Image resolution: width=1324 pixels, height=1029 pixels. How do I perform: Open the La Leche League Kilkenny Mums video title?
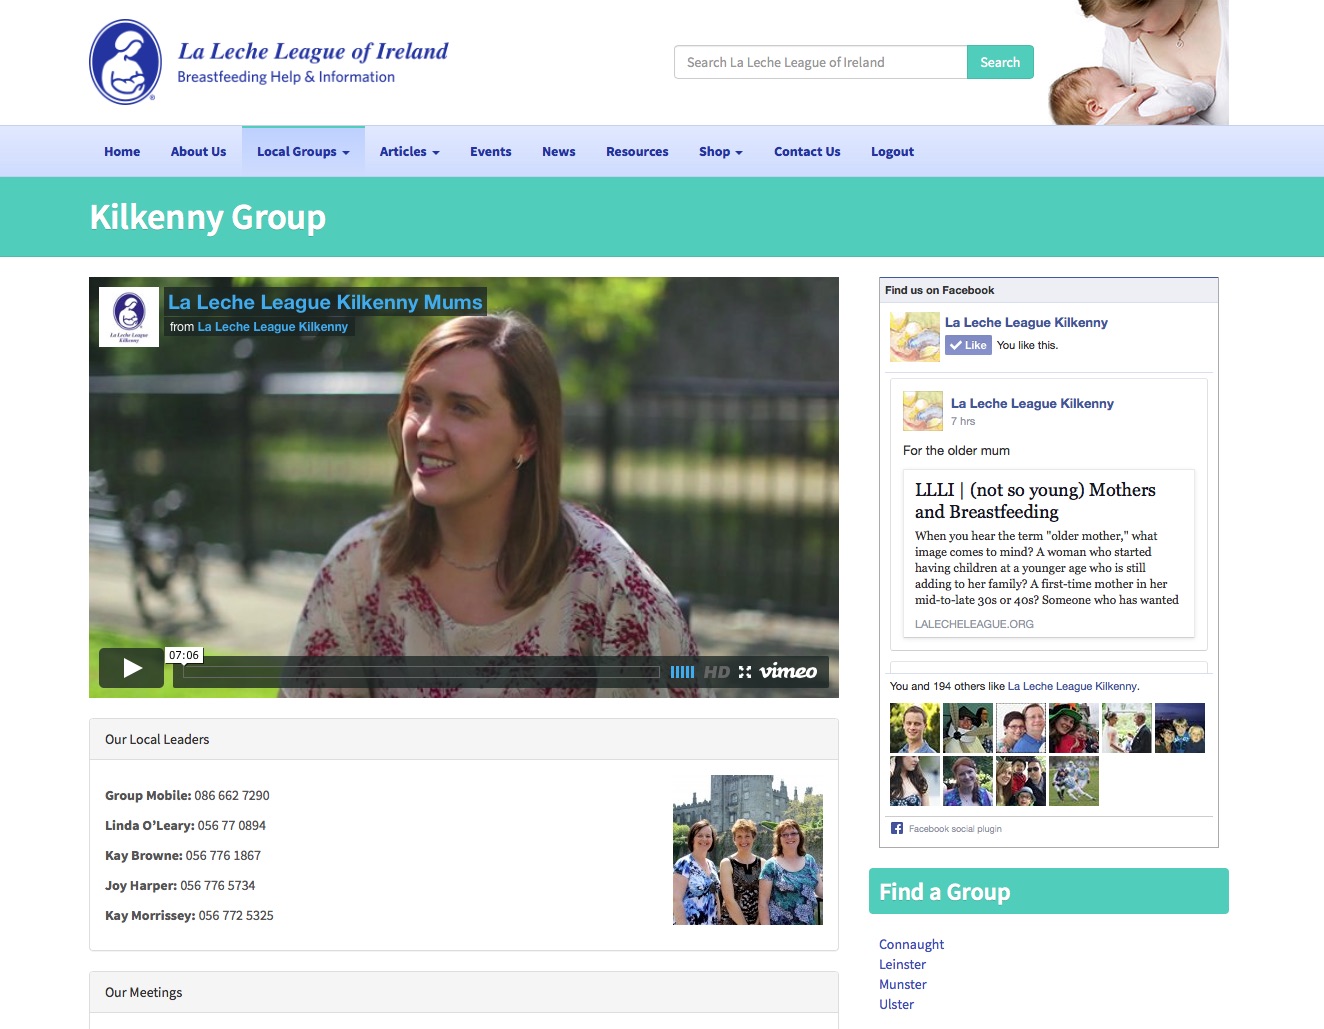[325, 302]
